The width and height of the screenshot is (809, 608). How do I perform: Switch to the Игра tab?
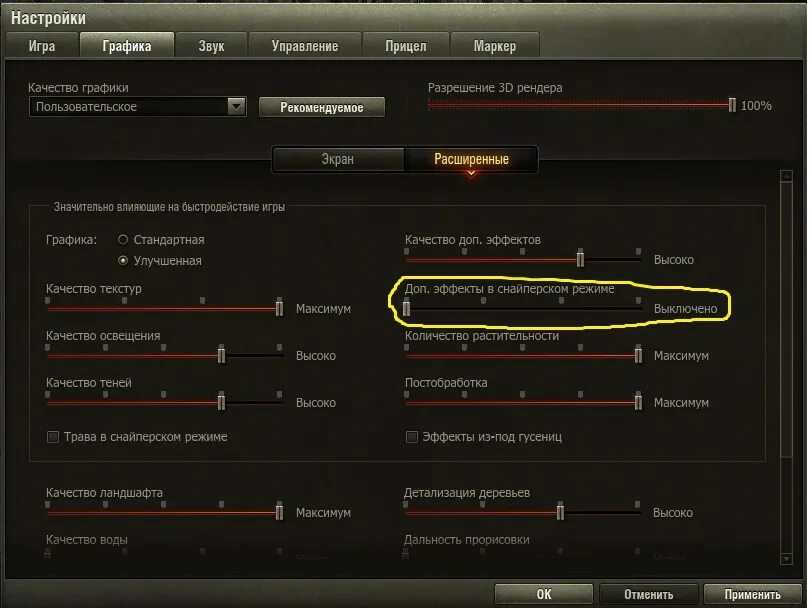[42, 45]
